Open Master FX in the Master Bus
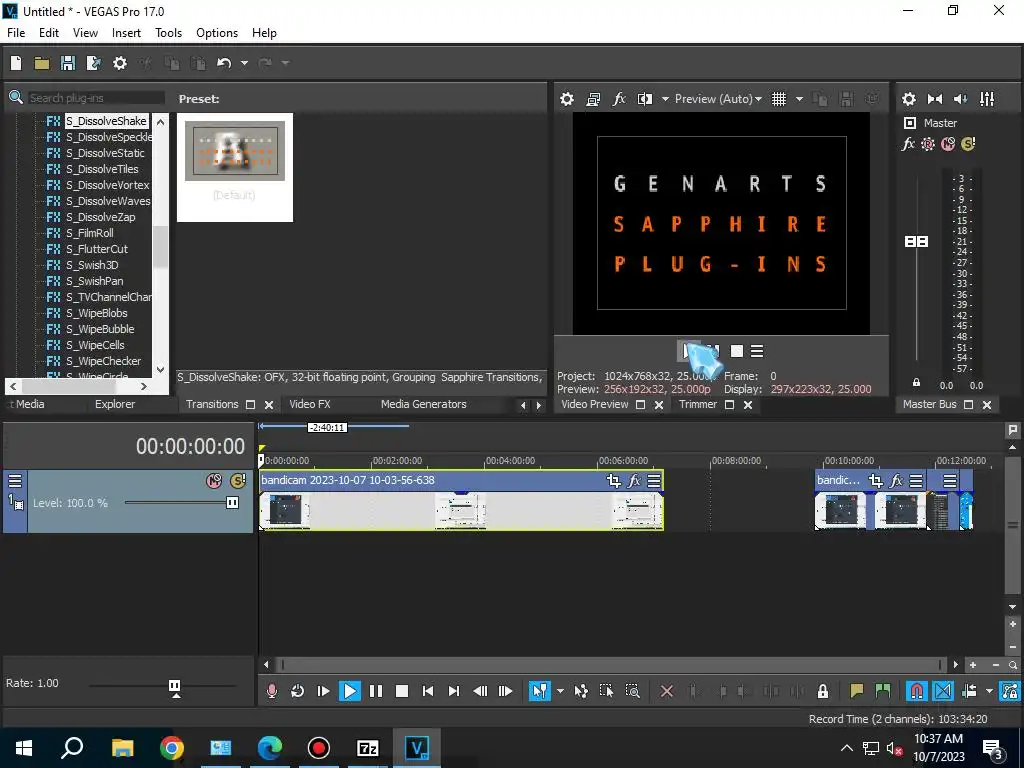The width and height of the screenshot is (1024, 768). [908, 144]
